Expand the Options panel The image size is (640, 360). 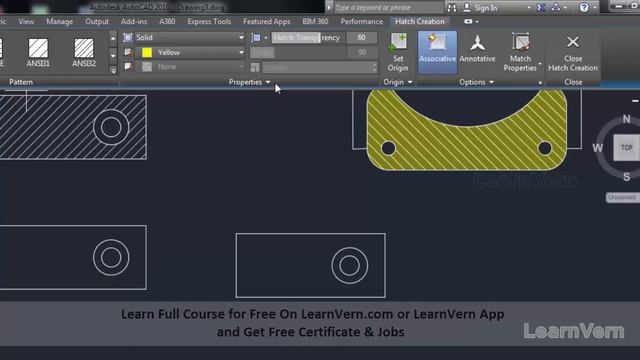coord(476,82)
